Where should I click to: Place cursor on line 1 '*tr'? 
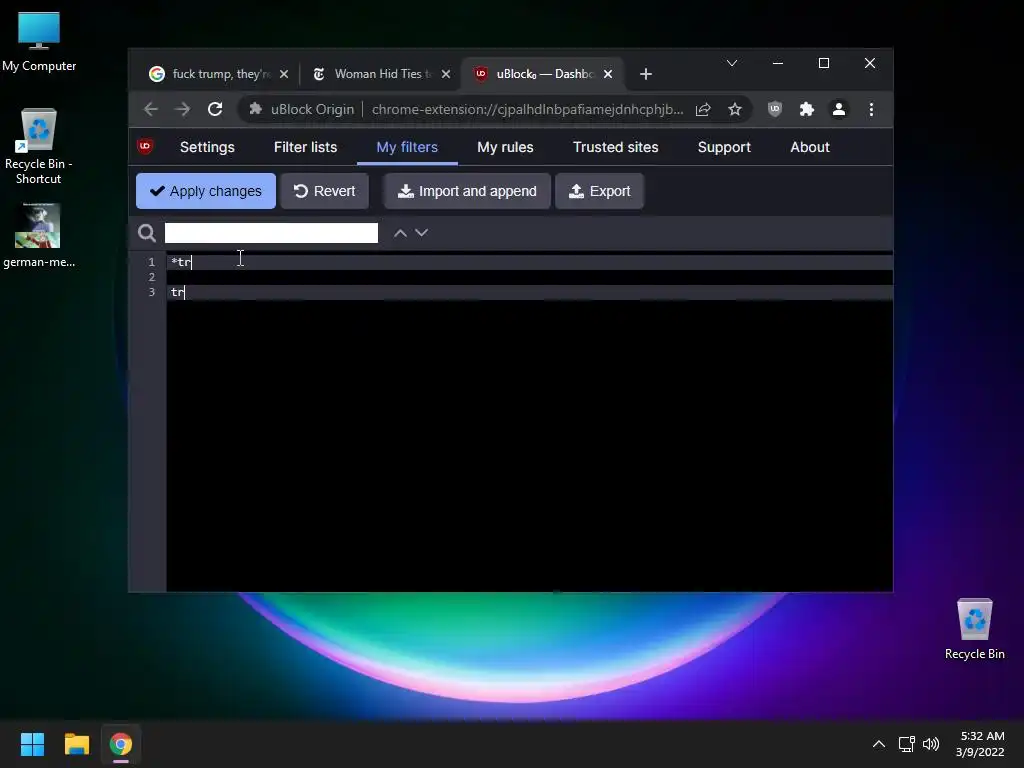(x=182, y=262)
